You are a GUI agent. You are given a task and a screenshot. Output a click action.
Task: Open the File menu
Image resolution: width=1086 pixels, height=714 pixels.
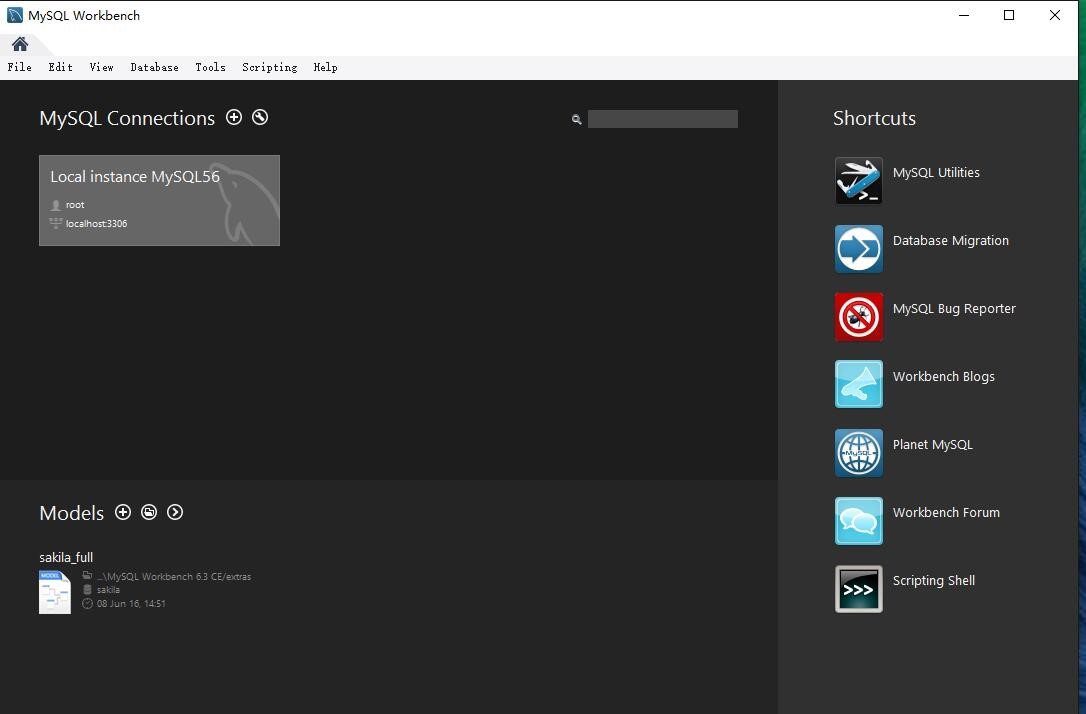[19, 67]
